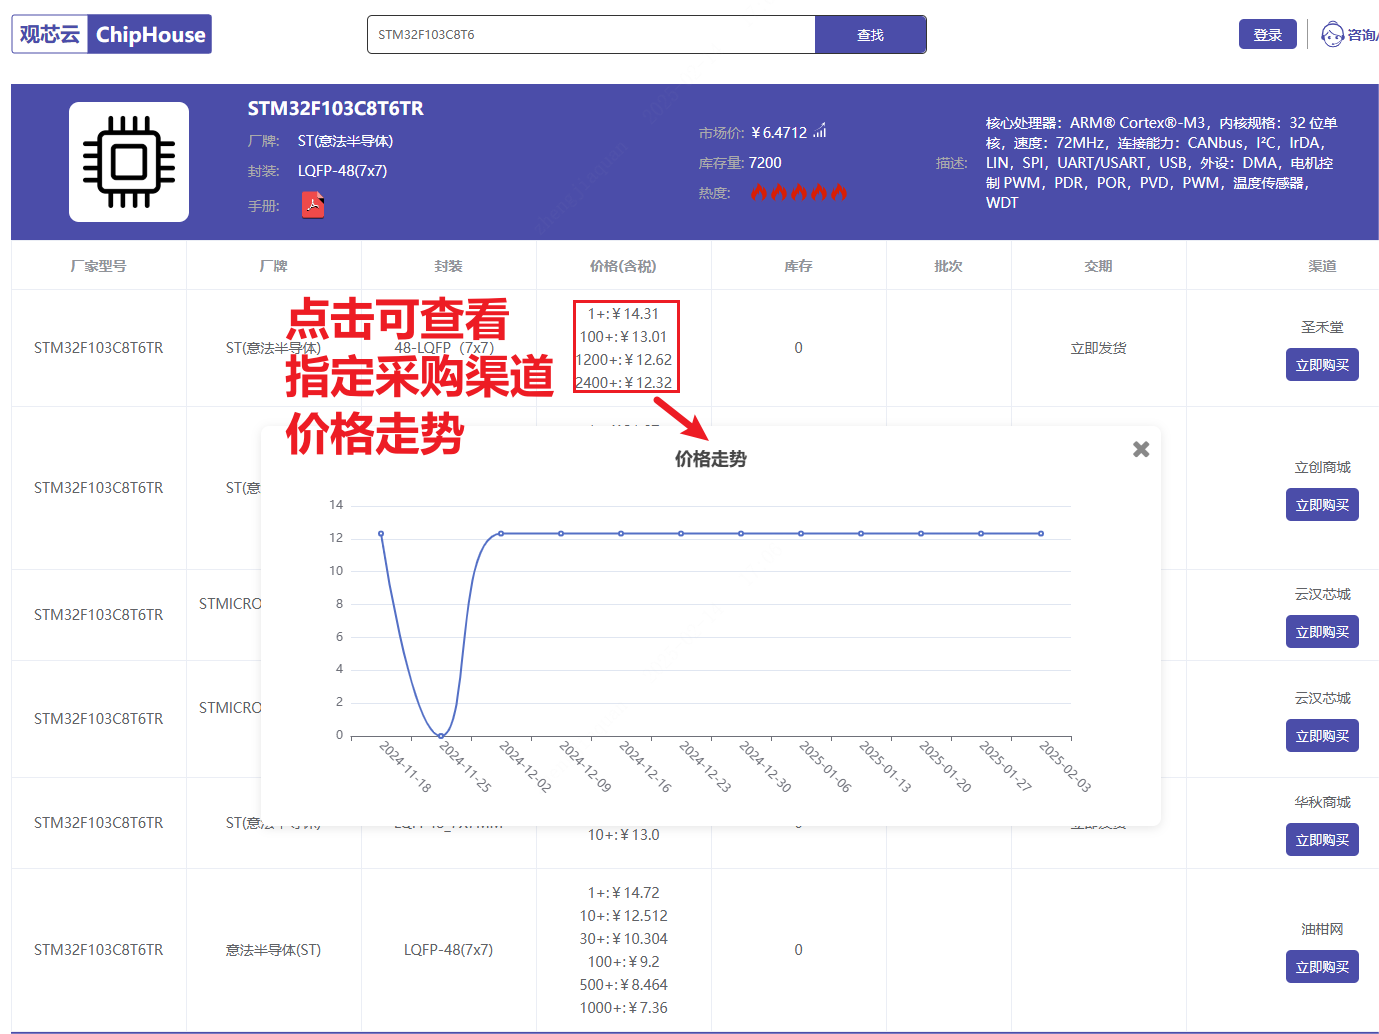This screenshot has width=1379, height=1034.
Task: Click the search input field
Action: [591, 34]
